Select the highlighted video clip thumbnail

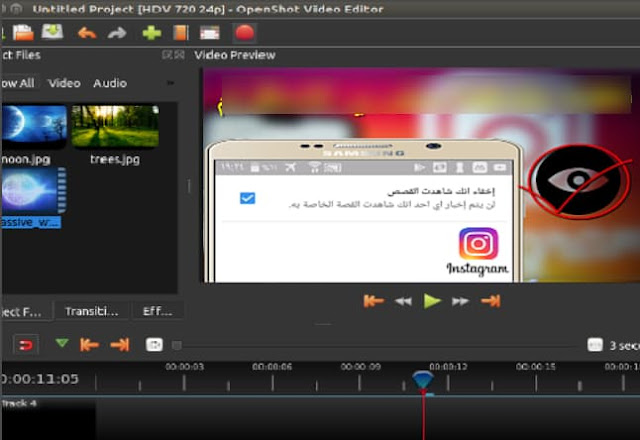(x=33, y=190)
